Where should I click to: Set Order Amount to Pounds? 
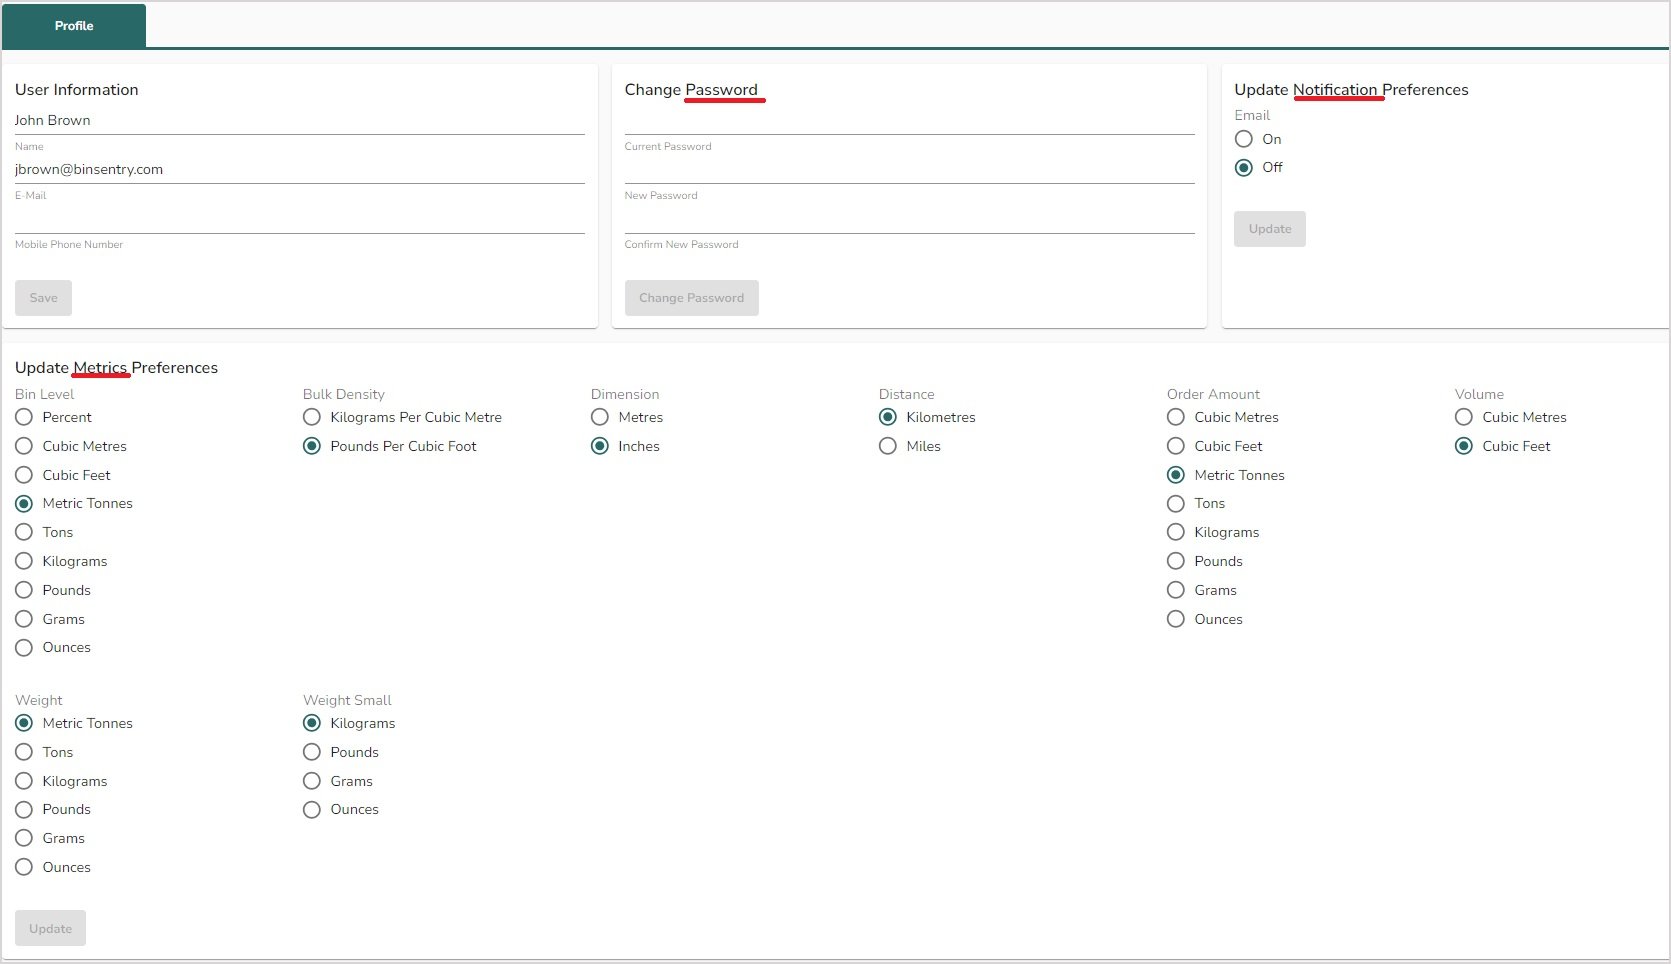(1175, 561)
